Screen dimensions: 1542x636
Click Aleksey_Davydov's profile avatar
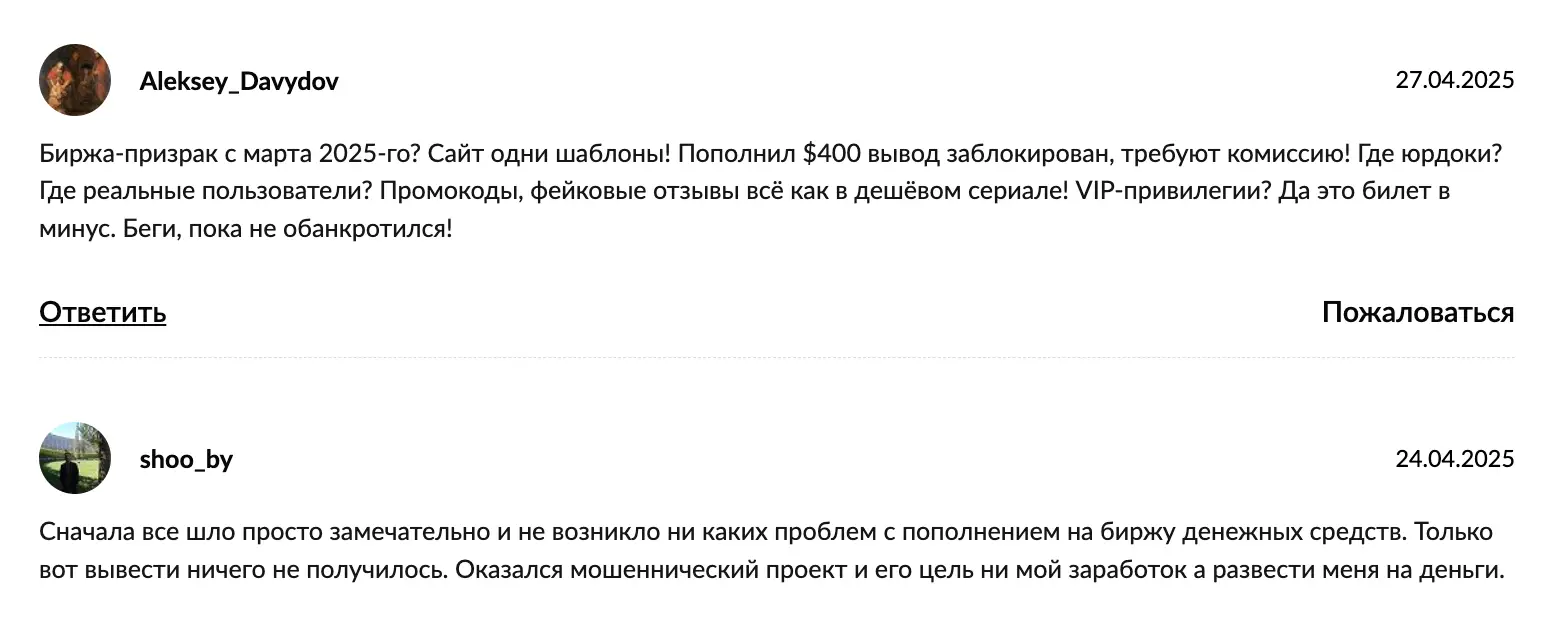pyautogui.click(x=75, y=80)
